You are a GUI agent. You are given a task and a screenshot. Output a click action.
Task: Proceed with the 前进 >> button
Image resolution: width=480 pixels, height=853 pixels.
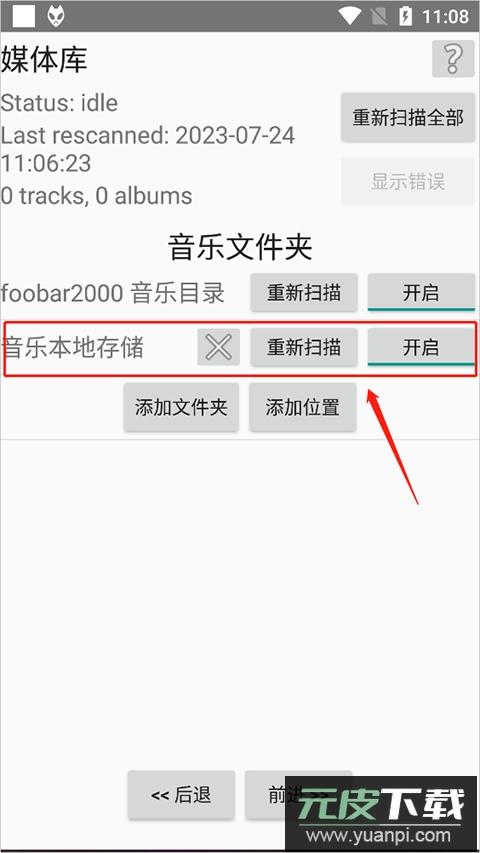[298, 795]
